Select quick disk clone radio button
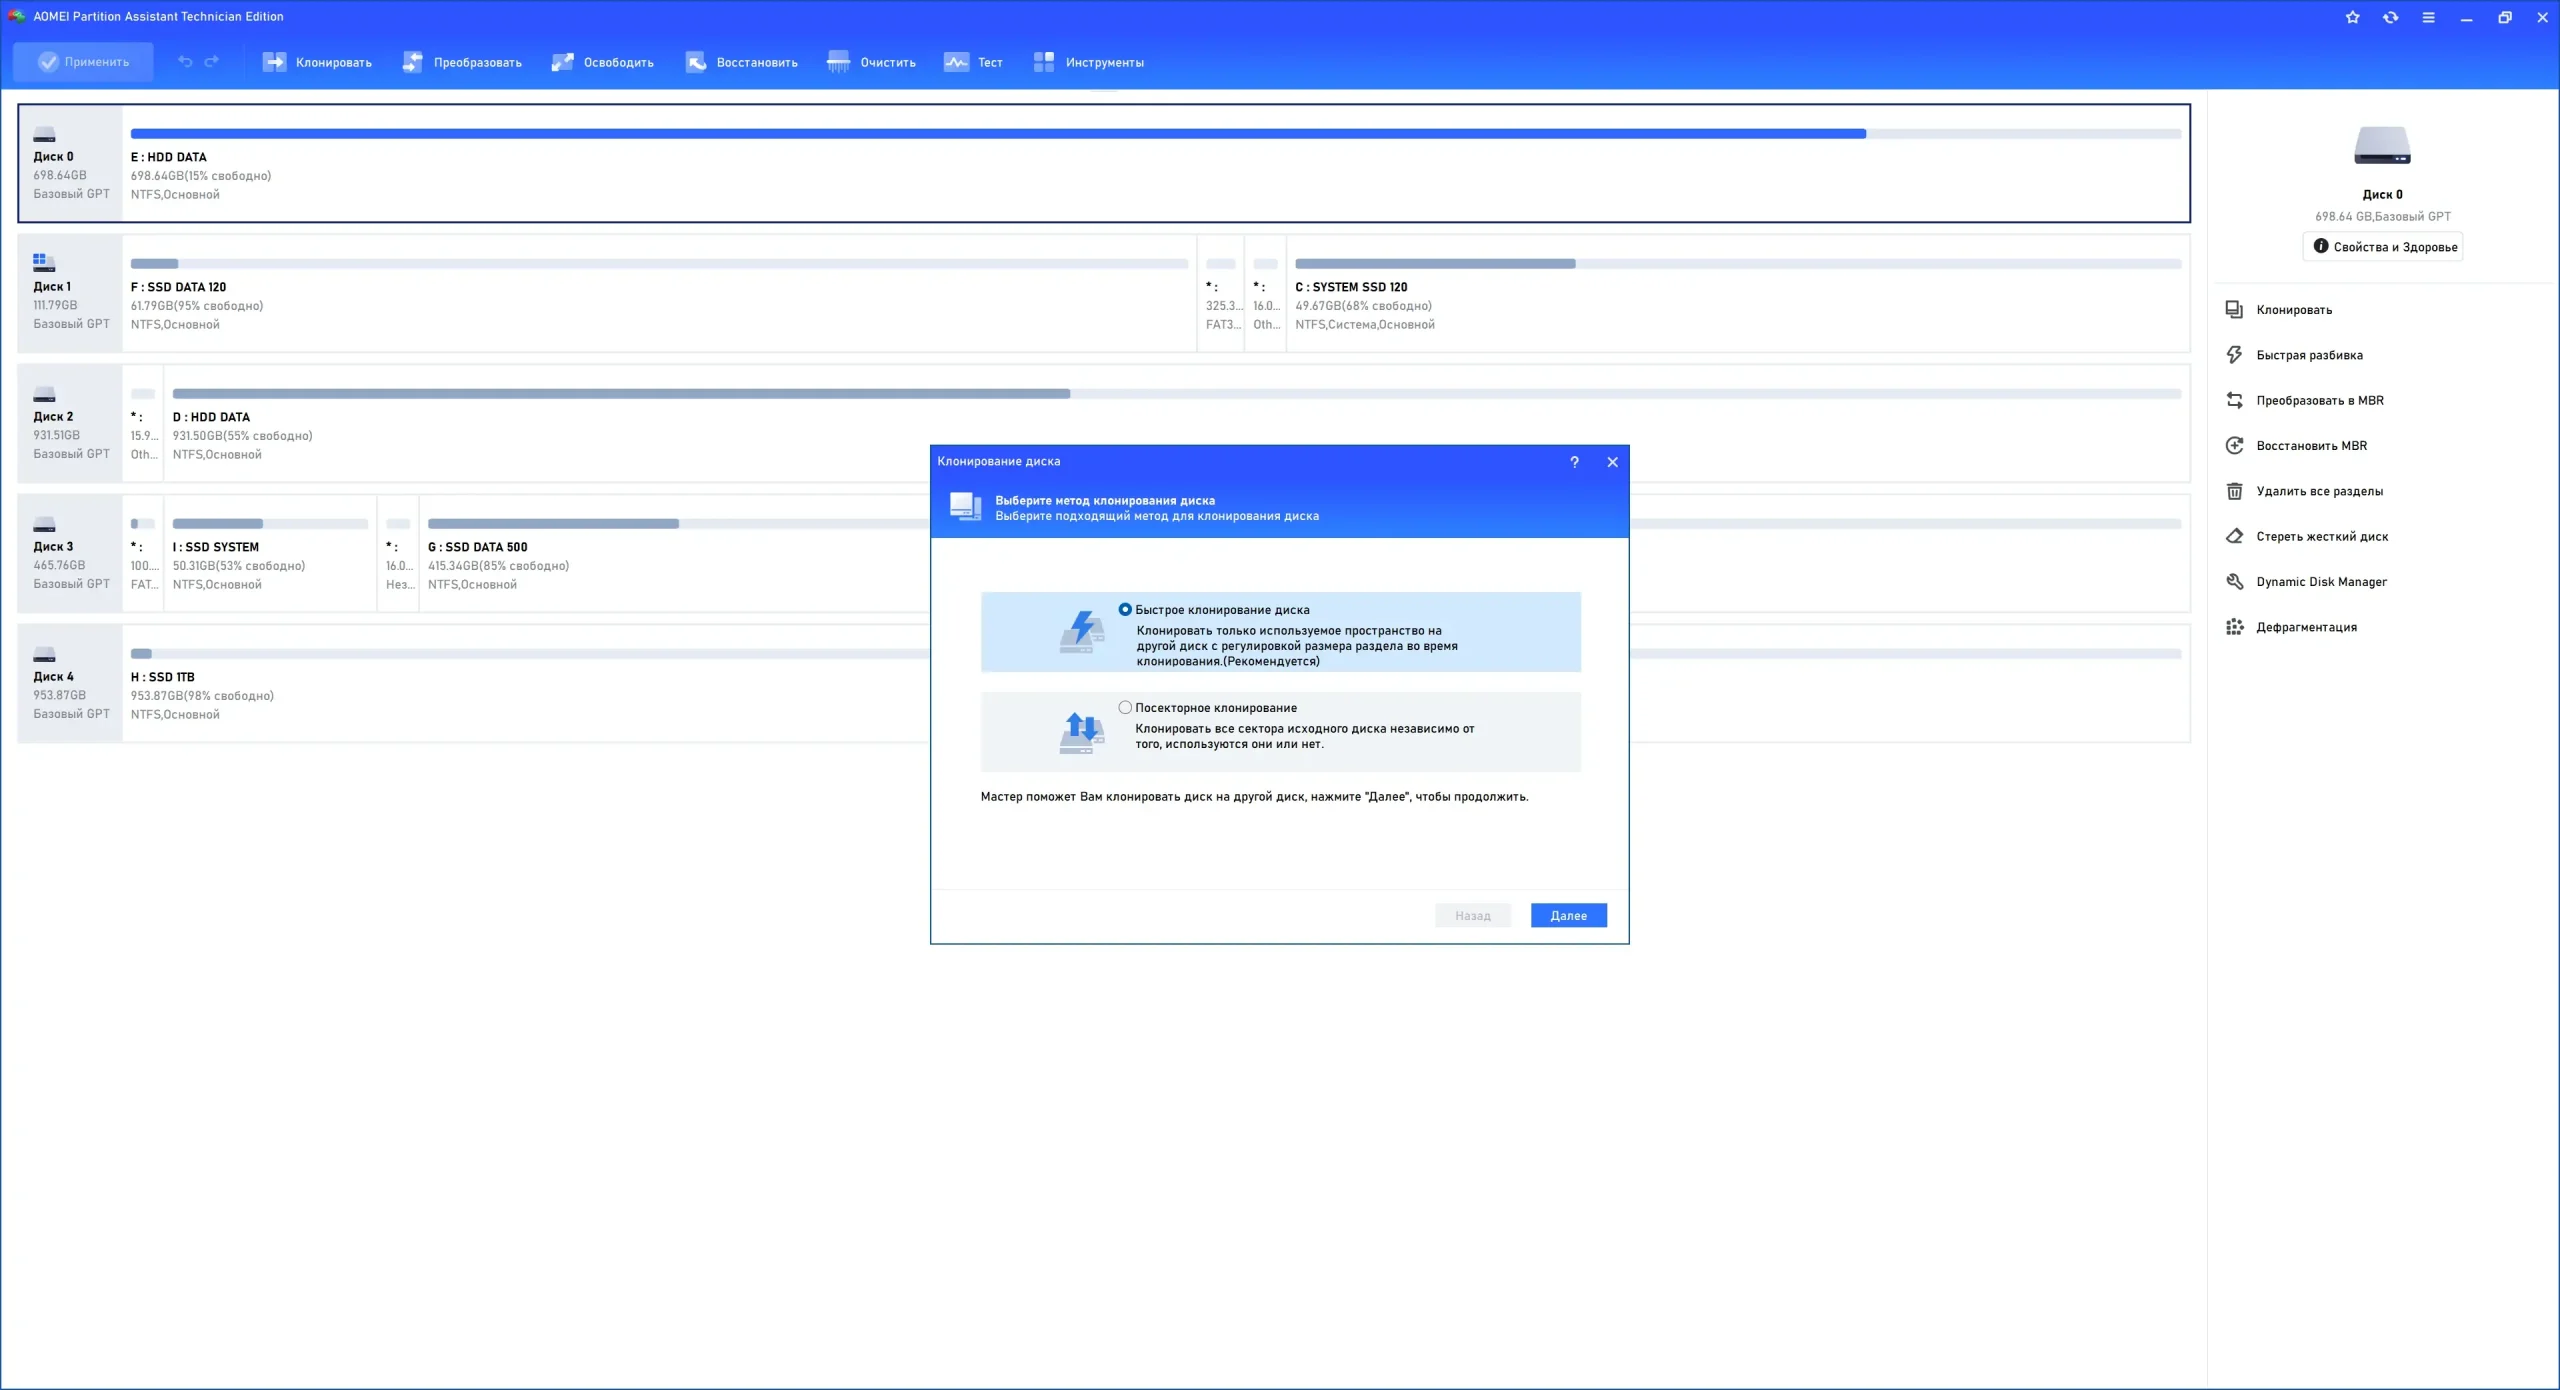The image size is (2560, 1390). [x=1125, y=609]
